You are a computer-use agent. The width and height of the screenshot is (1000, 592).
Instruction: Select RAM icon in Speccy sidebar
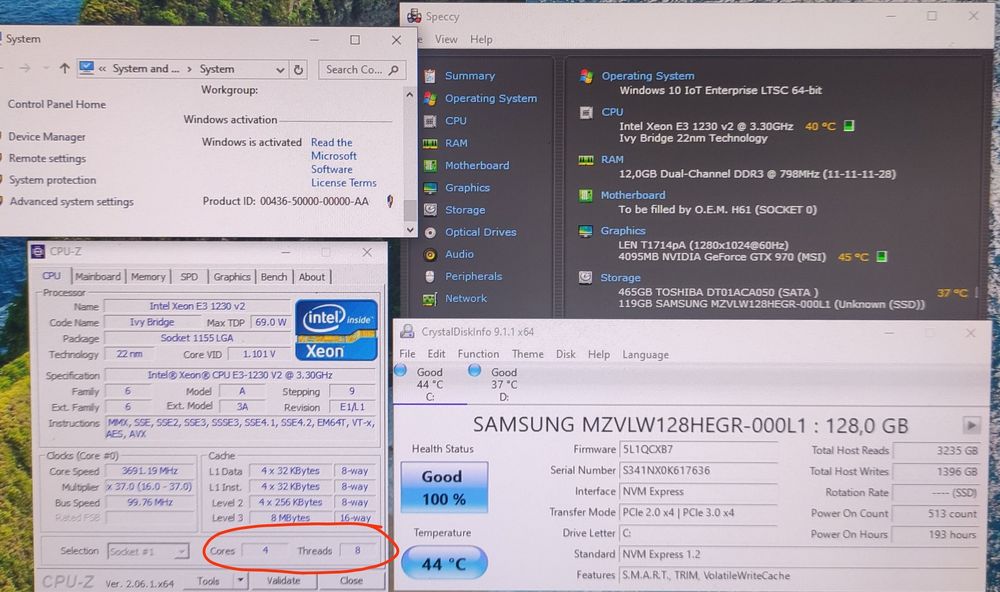tap(430, 144)
